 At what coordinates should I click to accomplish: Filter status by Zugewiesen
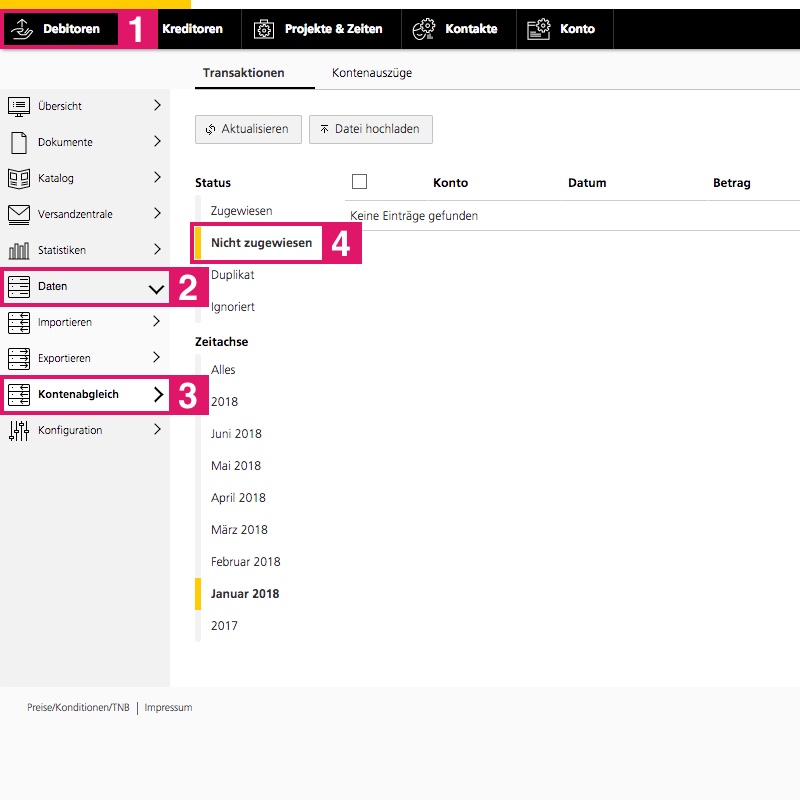pyautogui.click(x=241, y=211)
